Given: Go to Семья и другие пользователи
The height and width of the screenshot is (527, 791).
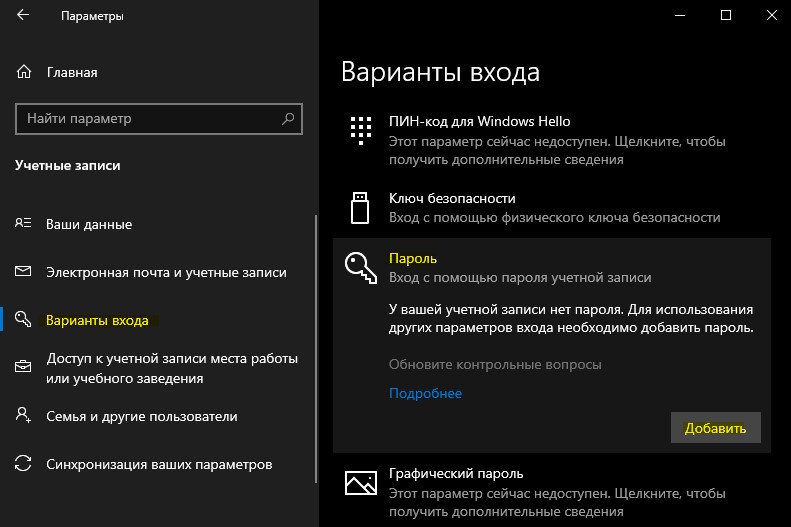Looking at the screenshot, I should click(142, 417).
